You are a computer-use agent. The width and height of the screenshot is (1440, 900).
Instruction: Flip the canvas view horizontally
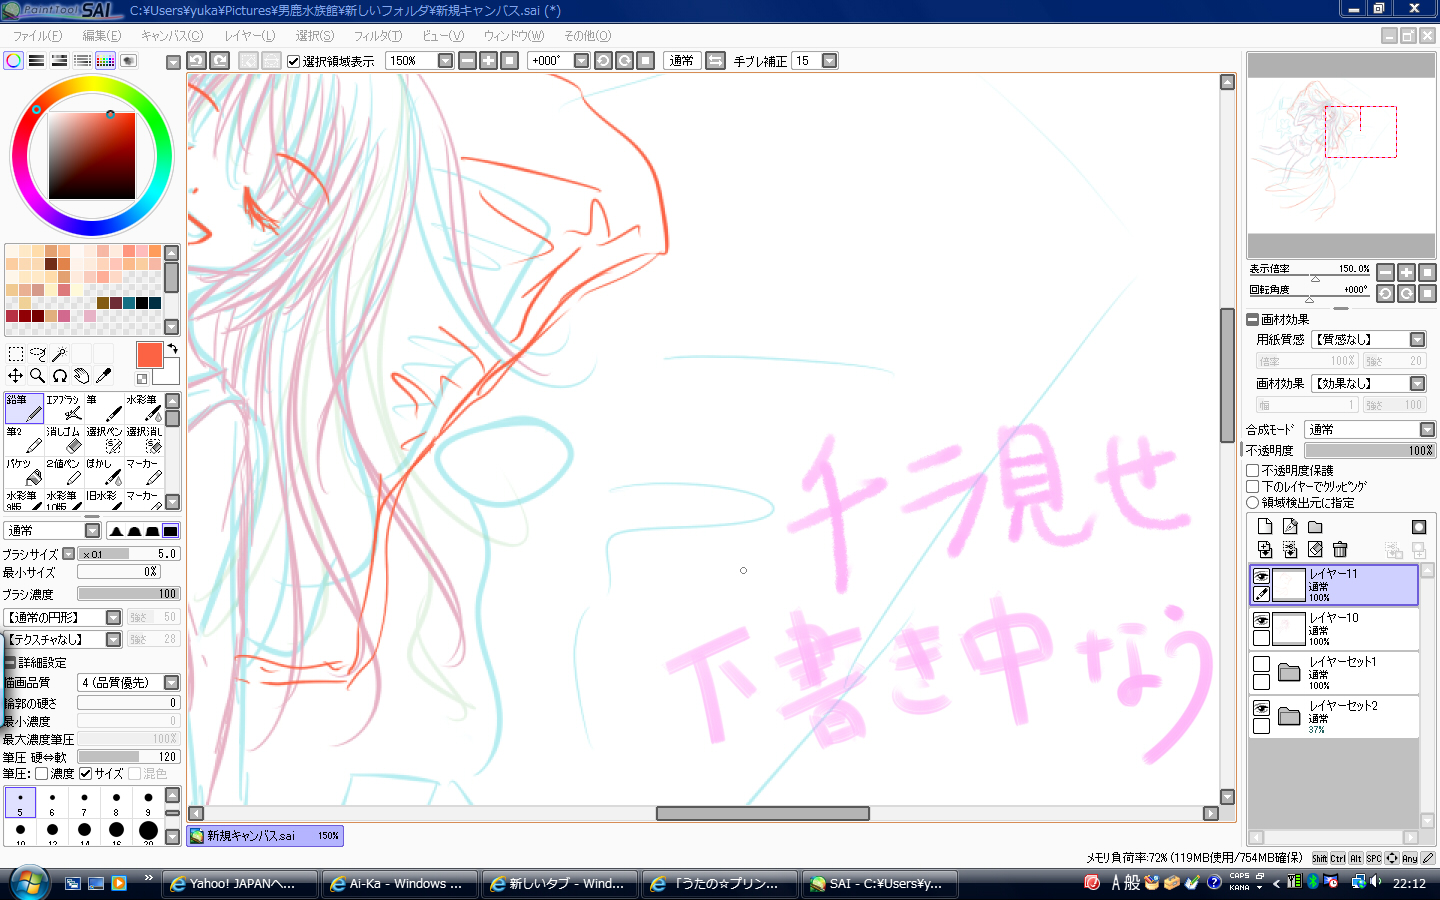click(715, 61)
